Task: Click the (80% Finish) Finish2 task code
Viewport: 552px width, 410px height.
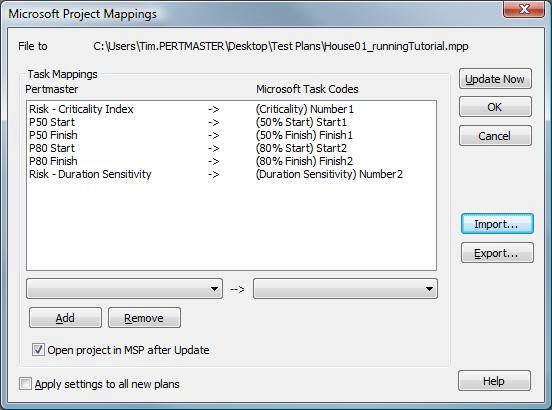Action: pyautogui.click(x=304, y=161)
